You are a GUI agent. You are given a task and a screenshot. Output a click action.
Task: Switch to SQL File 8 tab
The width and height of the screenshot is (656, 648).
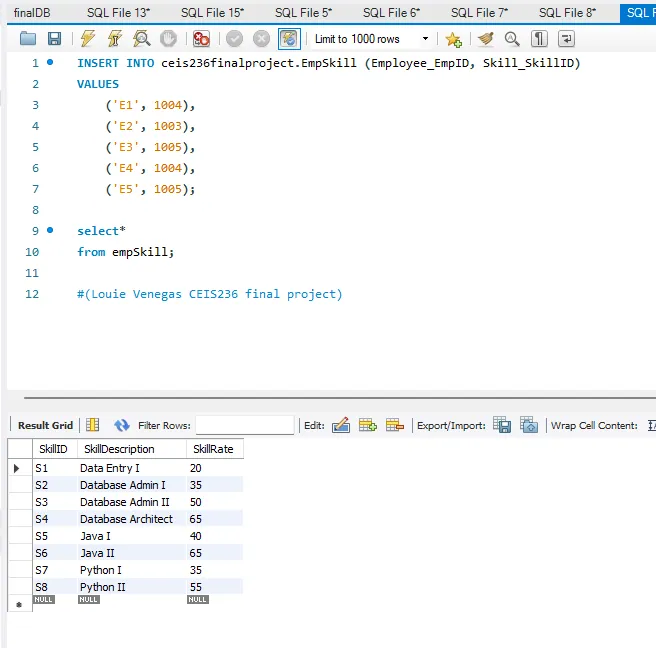coord(567,13)
